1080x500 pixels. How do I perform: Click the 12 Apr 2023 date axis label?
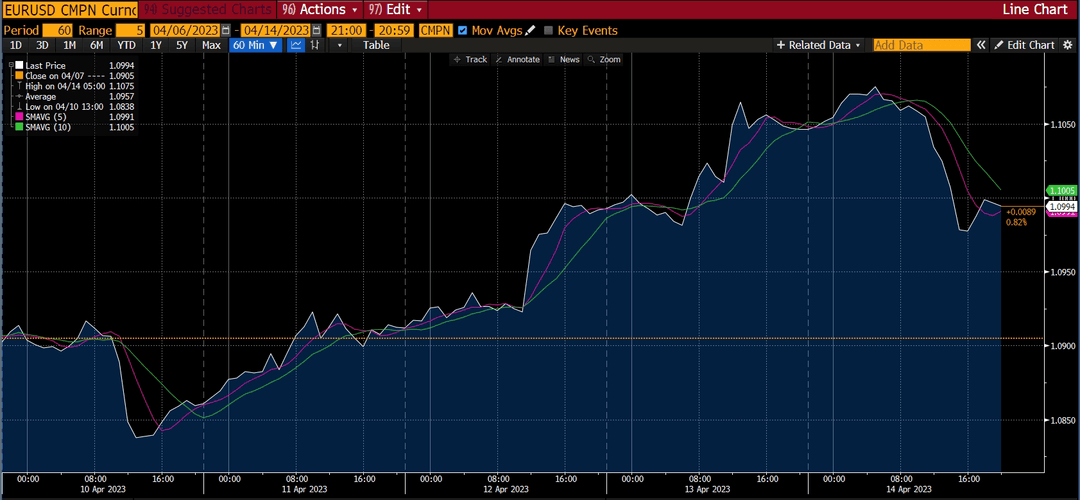click(507, 489)
